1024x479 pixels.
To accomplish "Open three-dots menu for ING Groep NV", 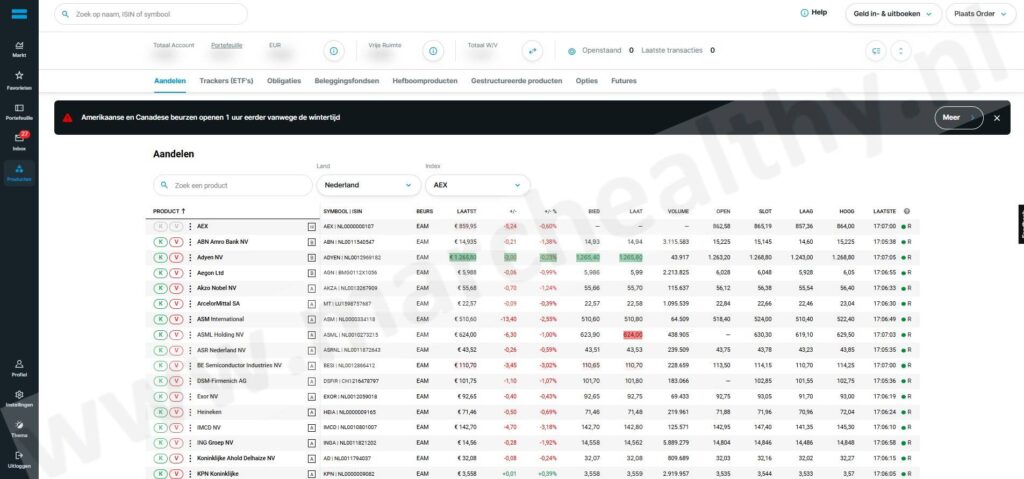I will tap(191, 443).
